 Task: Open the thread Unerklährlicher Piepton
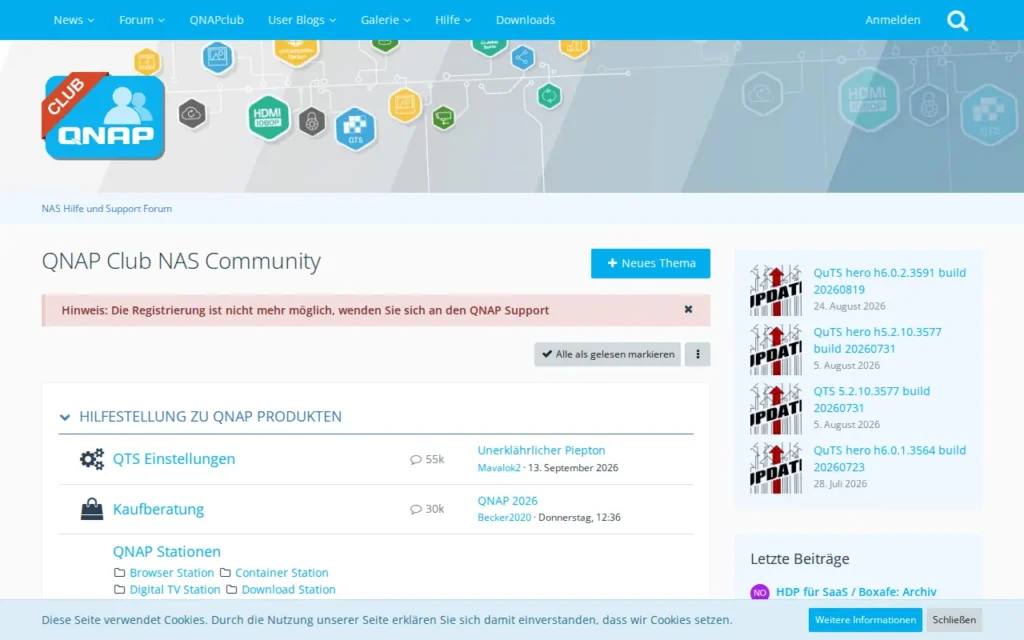[541, 450]
